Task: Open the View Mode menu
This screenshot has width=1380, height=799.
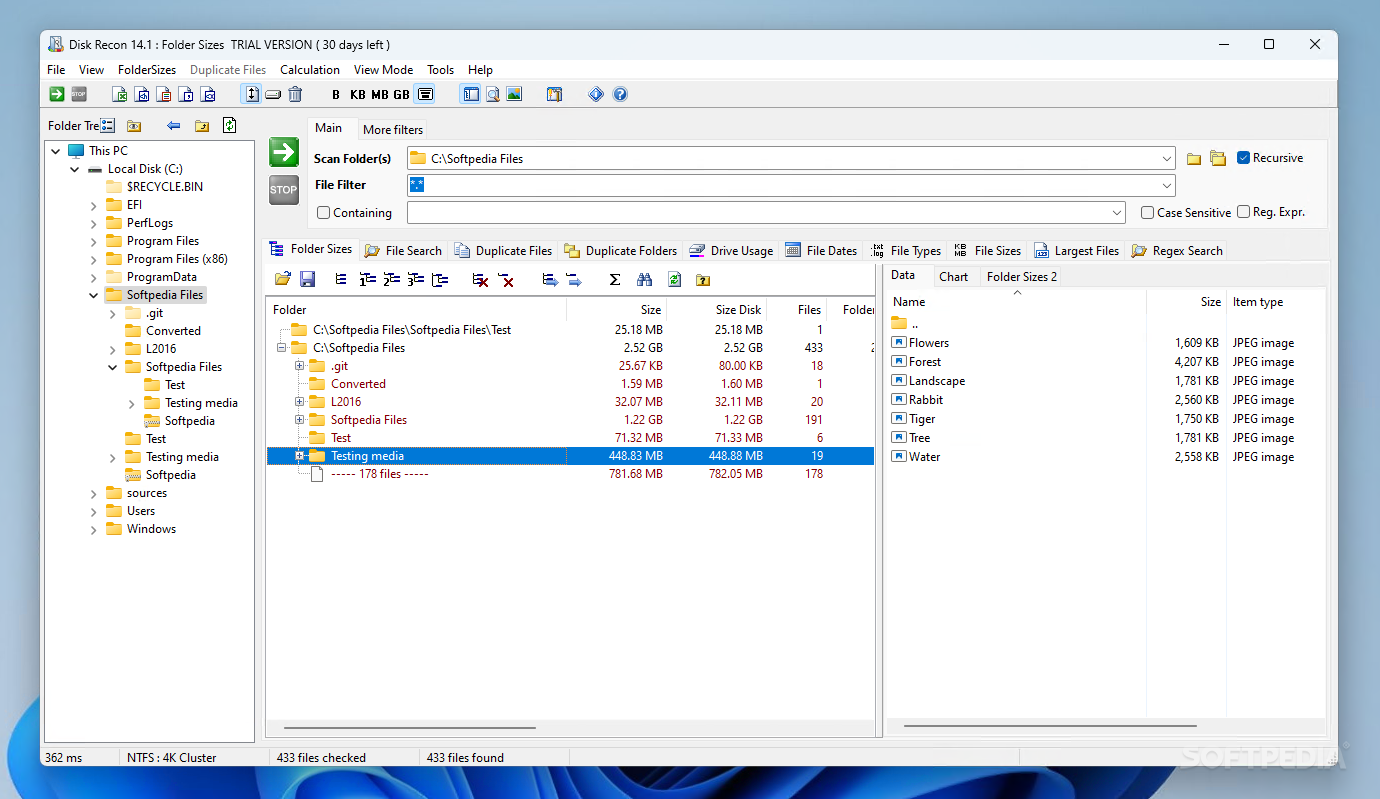Action: click(383, 70)
